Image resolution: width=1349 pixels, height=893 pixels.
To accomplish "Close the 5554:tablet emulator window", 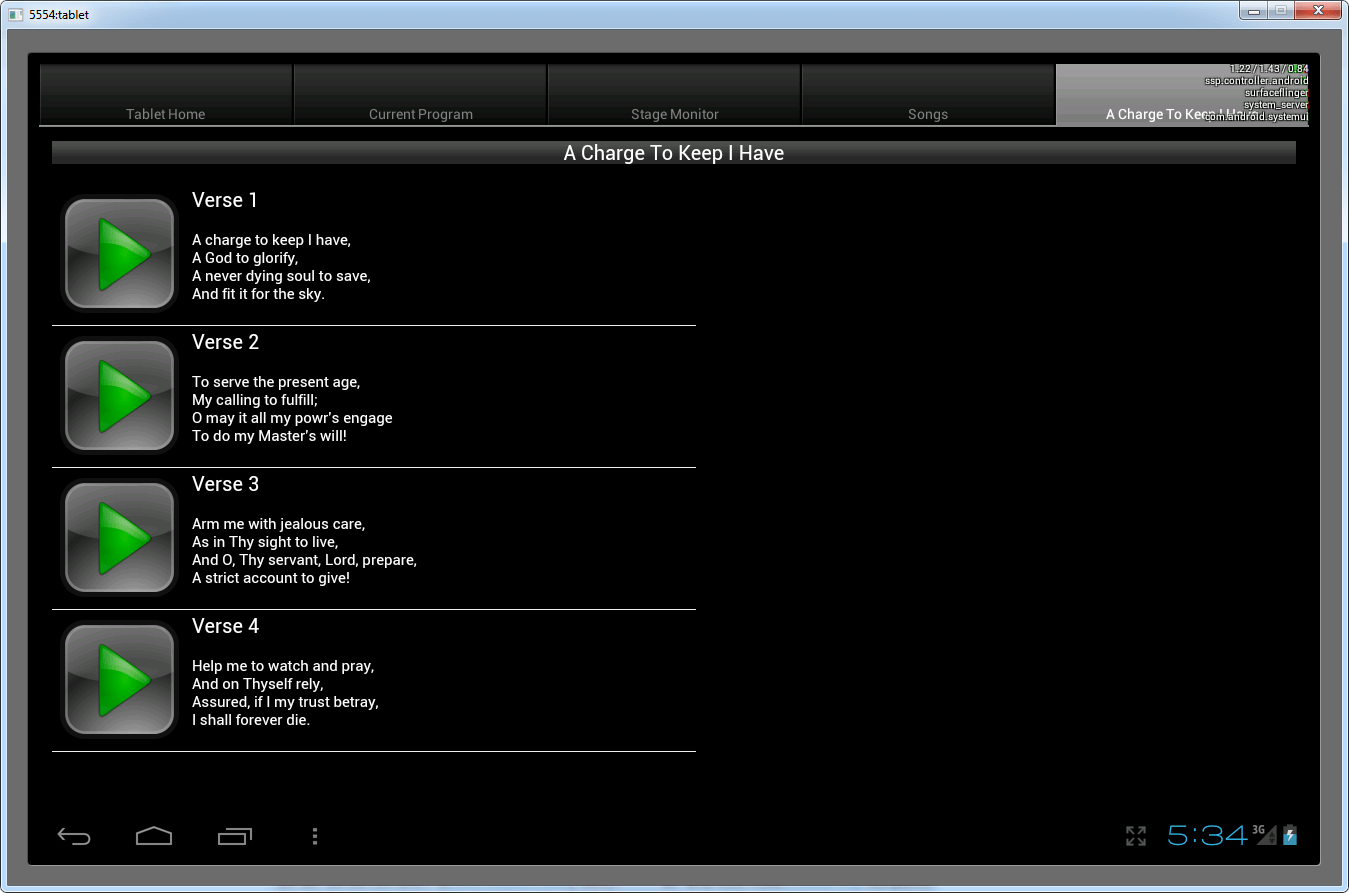I will (x=1318, y=11).
